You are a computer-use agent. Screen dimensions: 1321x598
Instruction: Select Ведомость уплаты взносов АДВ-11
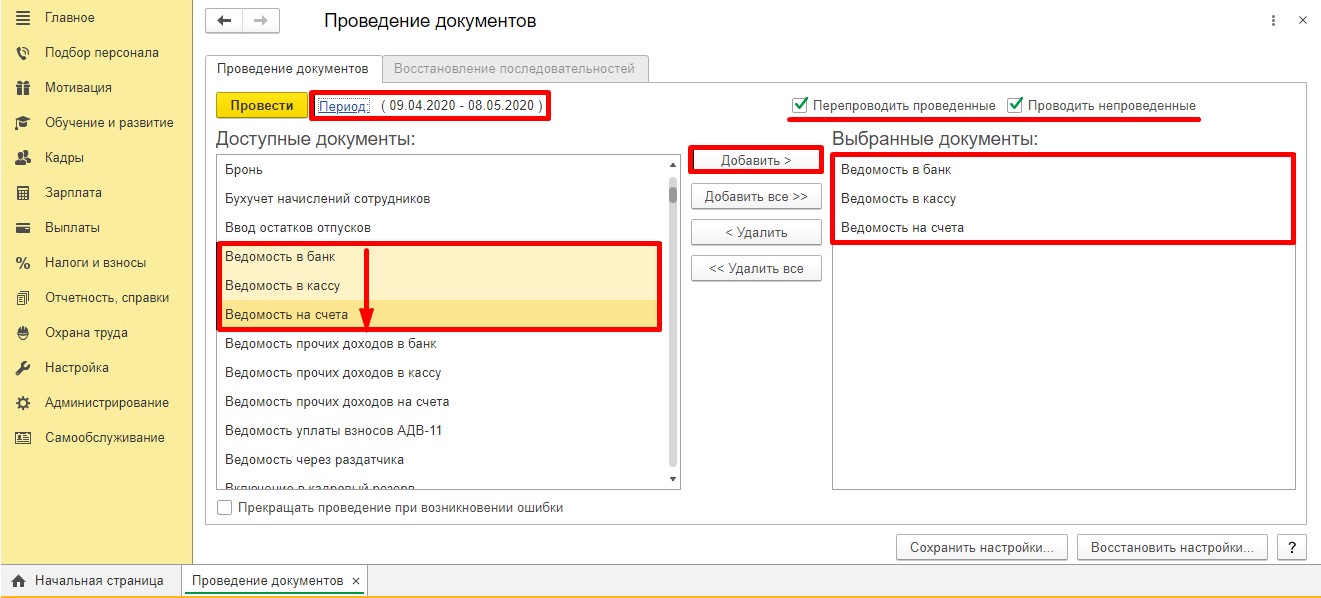441,431
